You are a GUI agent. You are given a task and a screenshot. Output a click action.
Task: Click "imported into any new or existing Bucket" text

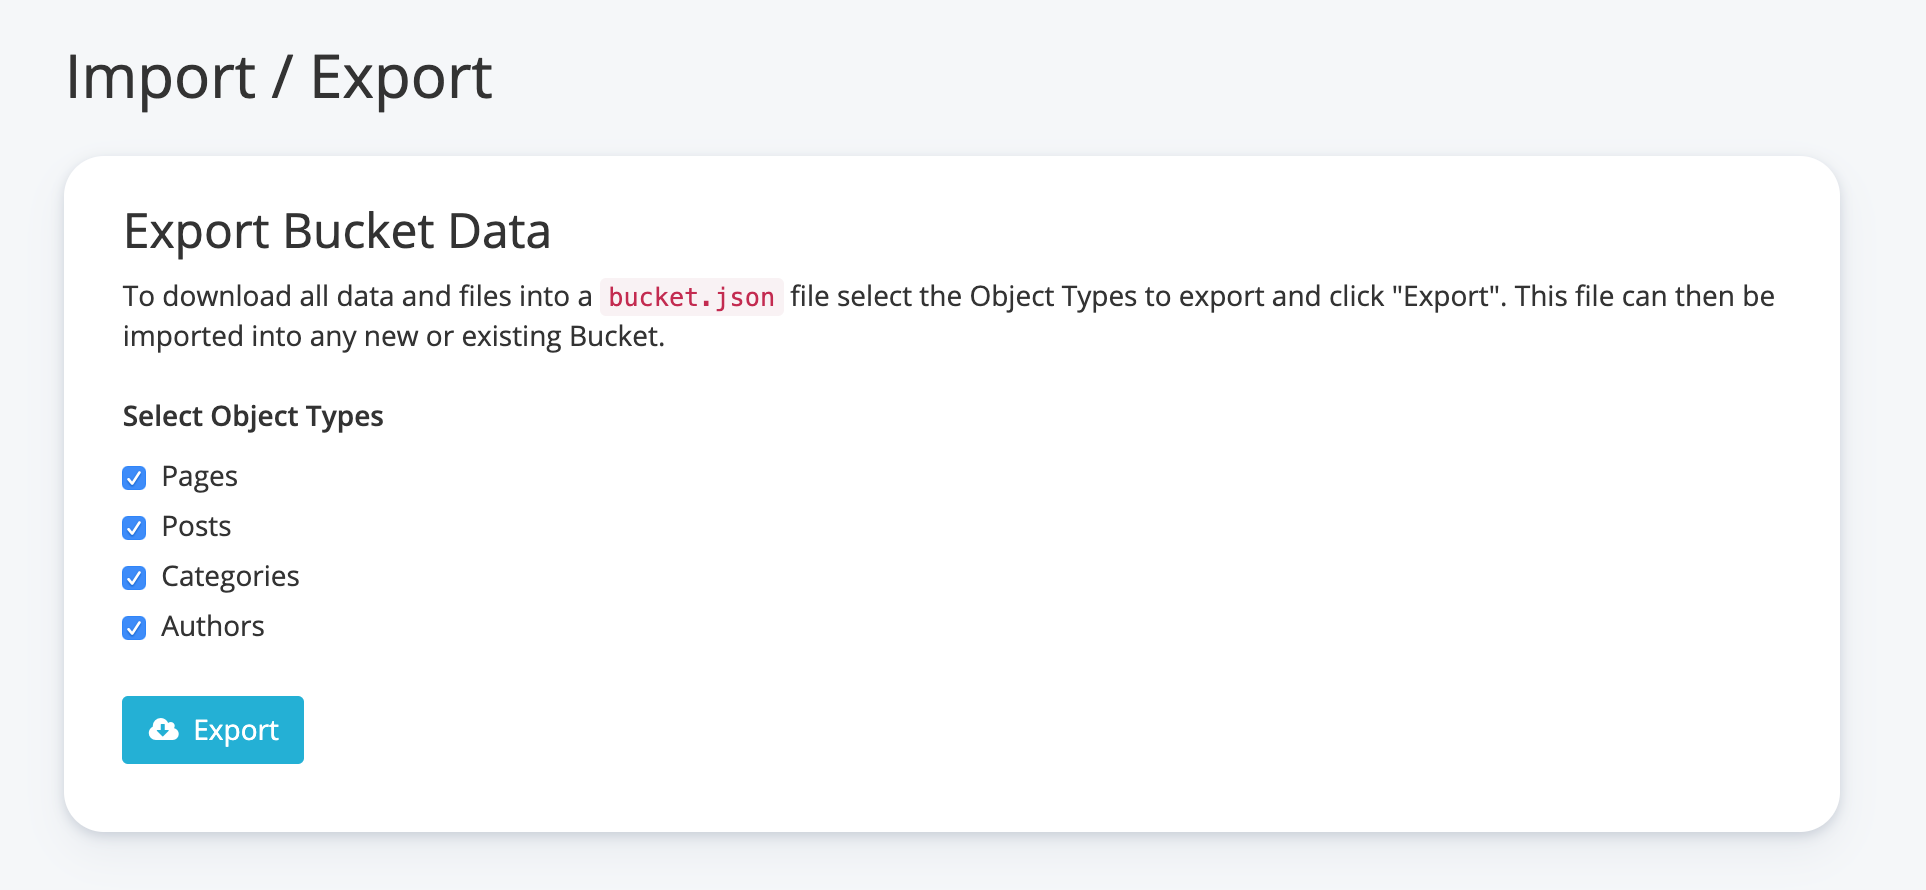pos(393,337)
